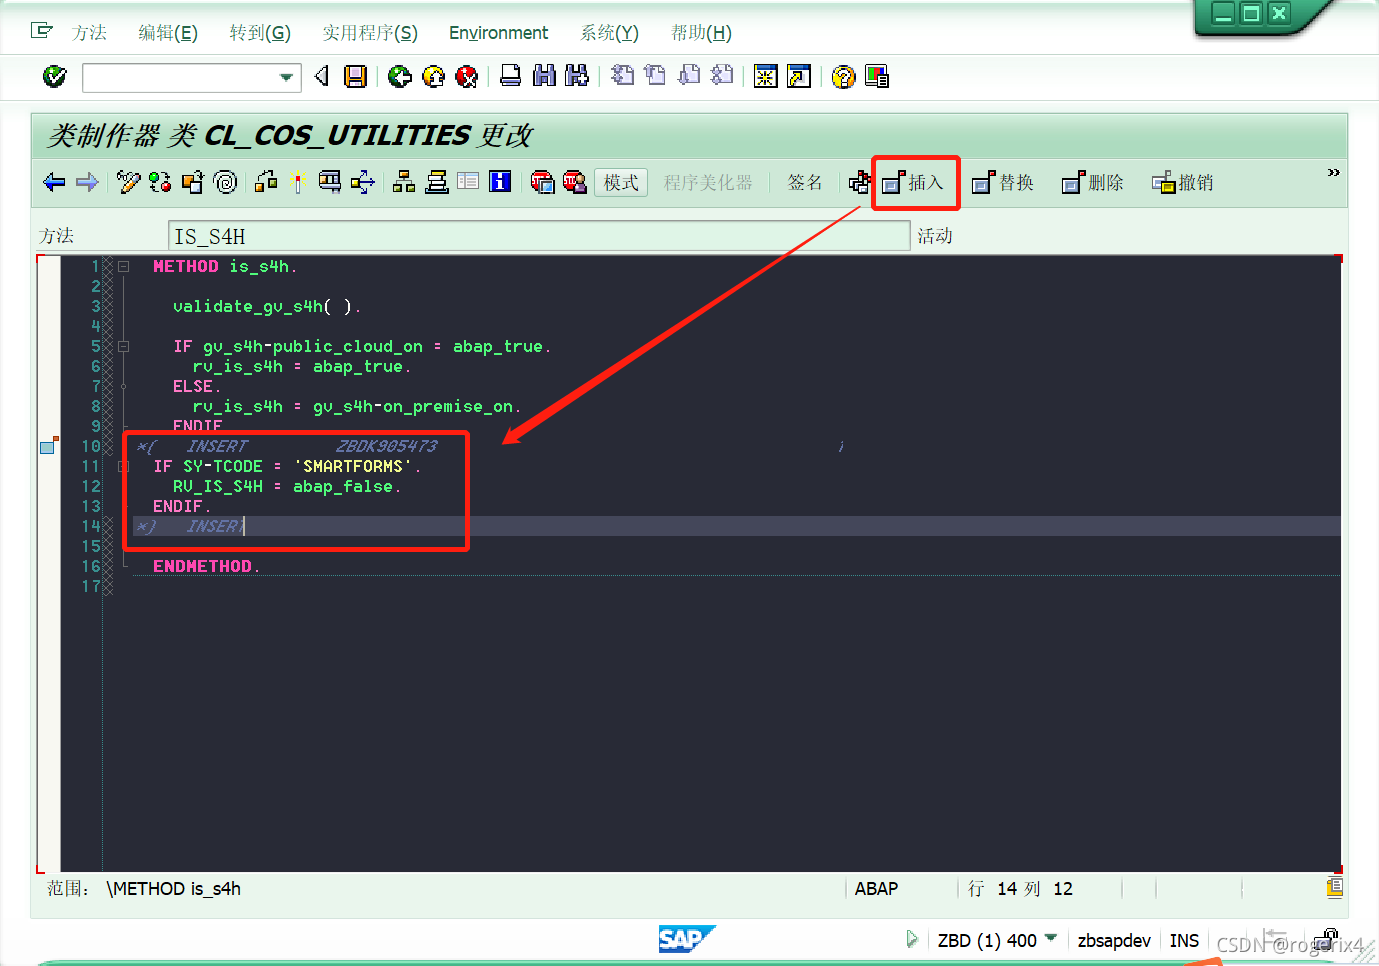
Task: Click the 行 14 列 12 position indicator
Action: coord(1020,889)
